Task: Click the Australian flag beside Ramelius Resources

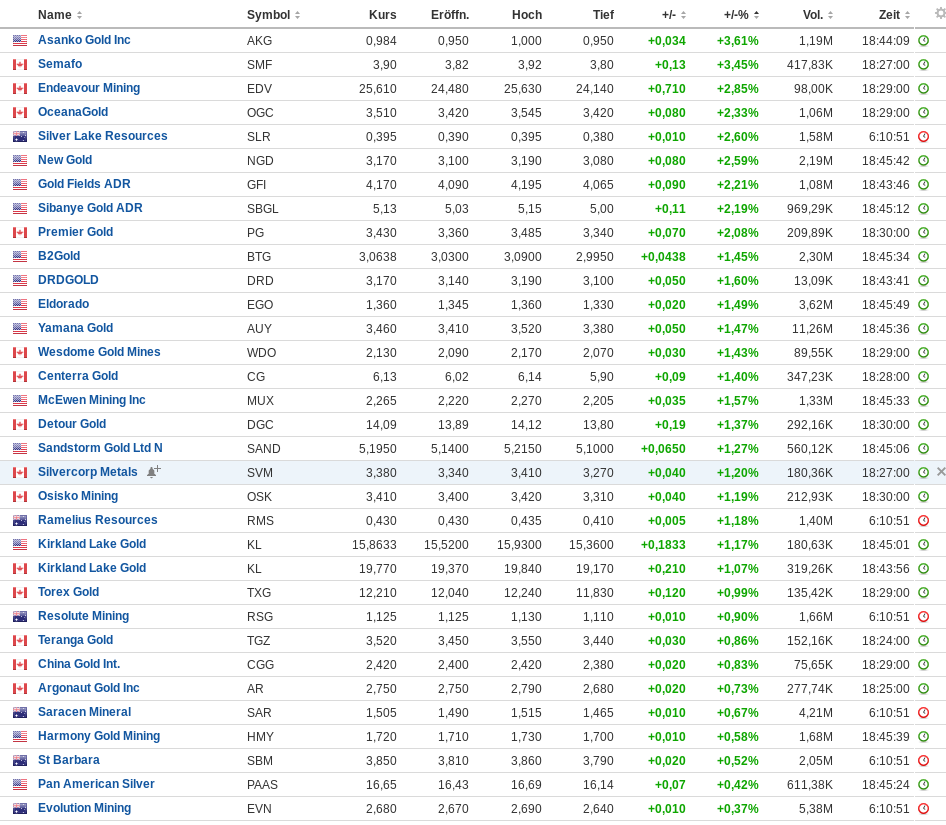Action: click(20, 521)
